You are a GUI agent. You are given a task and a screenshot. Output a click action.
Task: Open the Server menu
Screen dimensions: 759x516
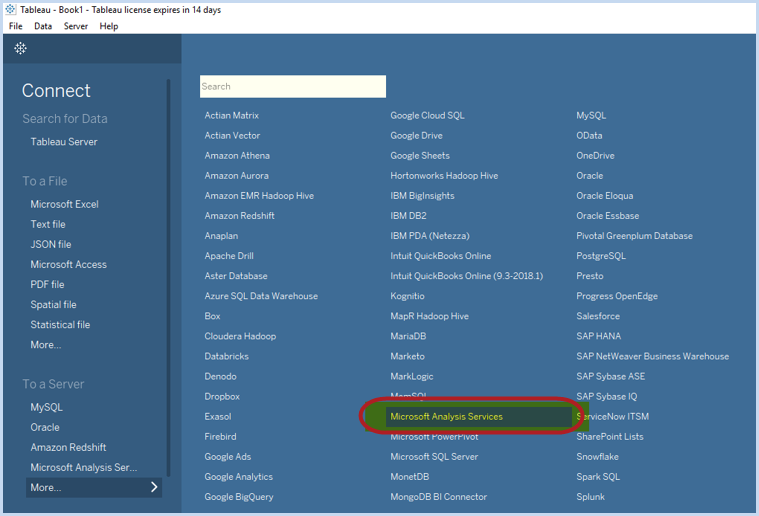coord(76,26)
